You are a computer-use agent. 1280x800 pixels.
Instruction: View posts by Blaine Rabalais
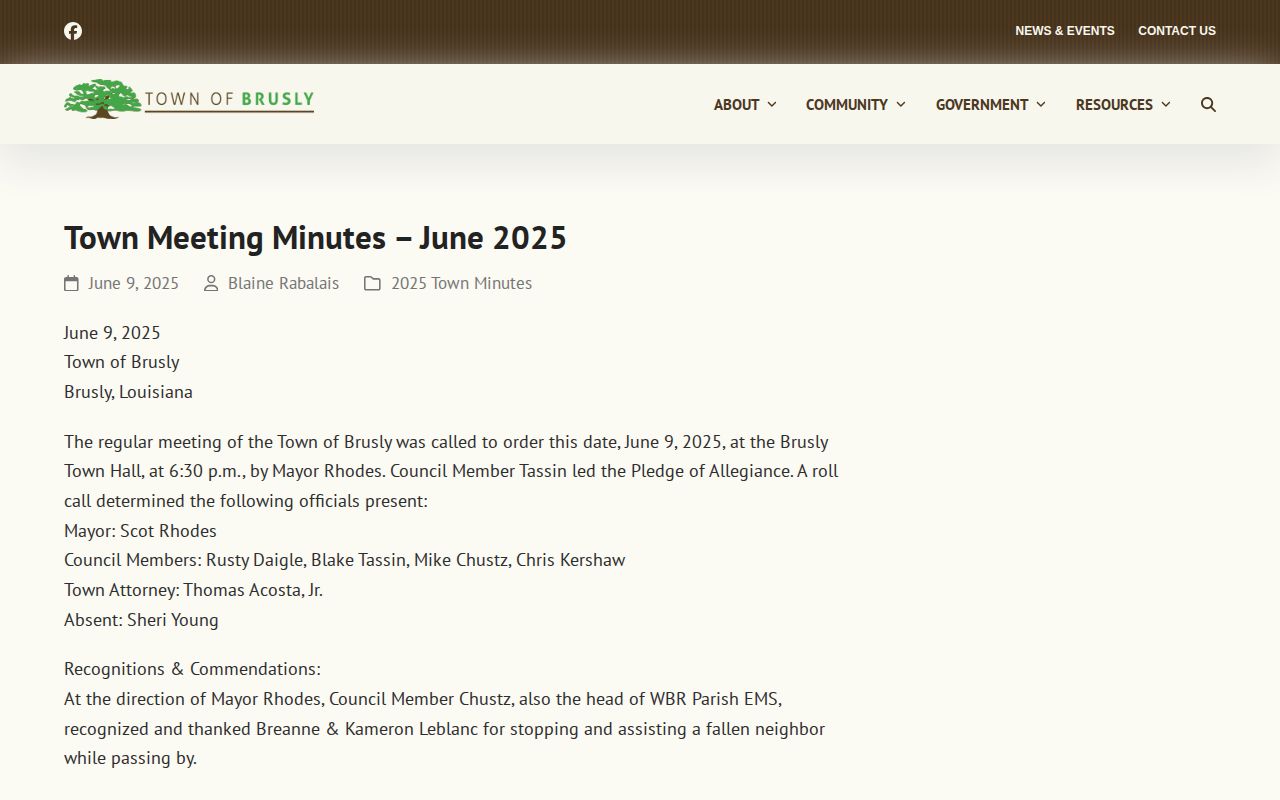point(283,284)
